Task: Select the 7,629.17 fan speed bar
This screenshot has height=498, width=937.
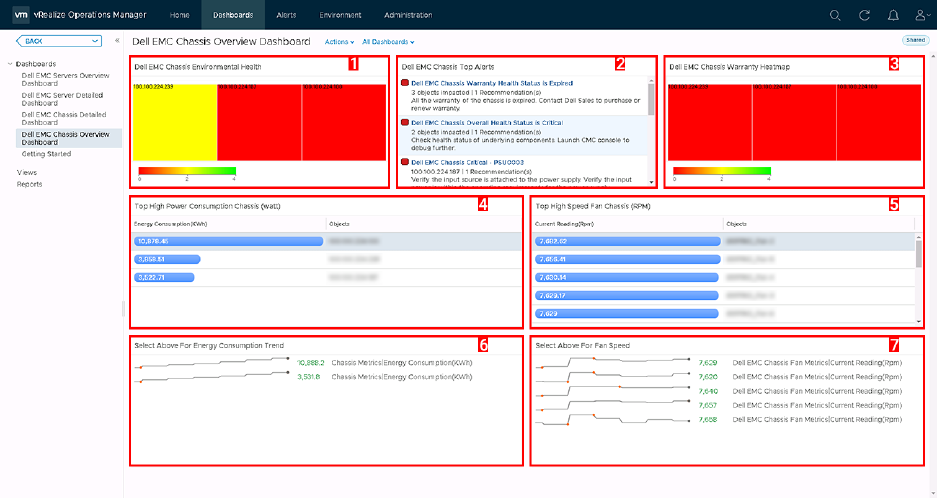Action: 627,295
